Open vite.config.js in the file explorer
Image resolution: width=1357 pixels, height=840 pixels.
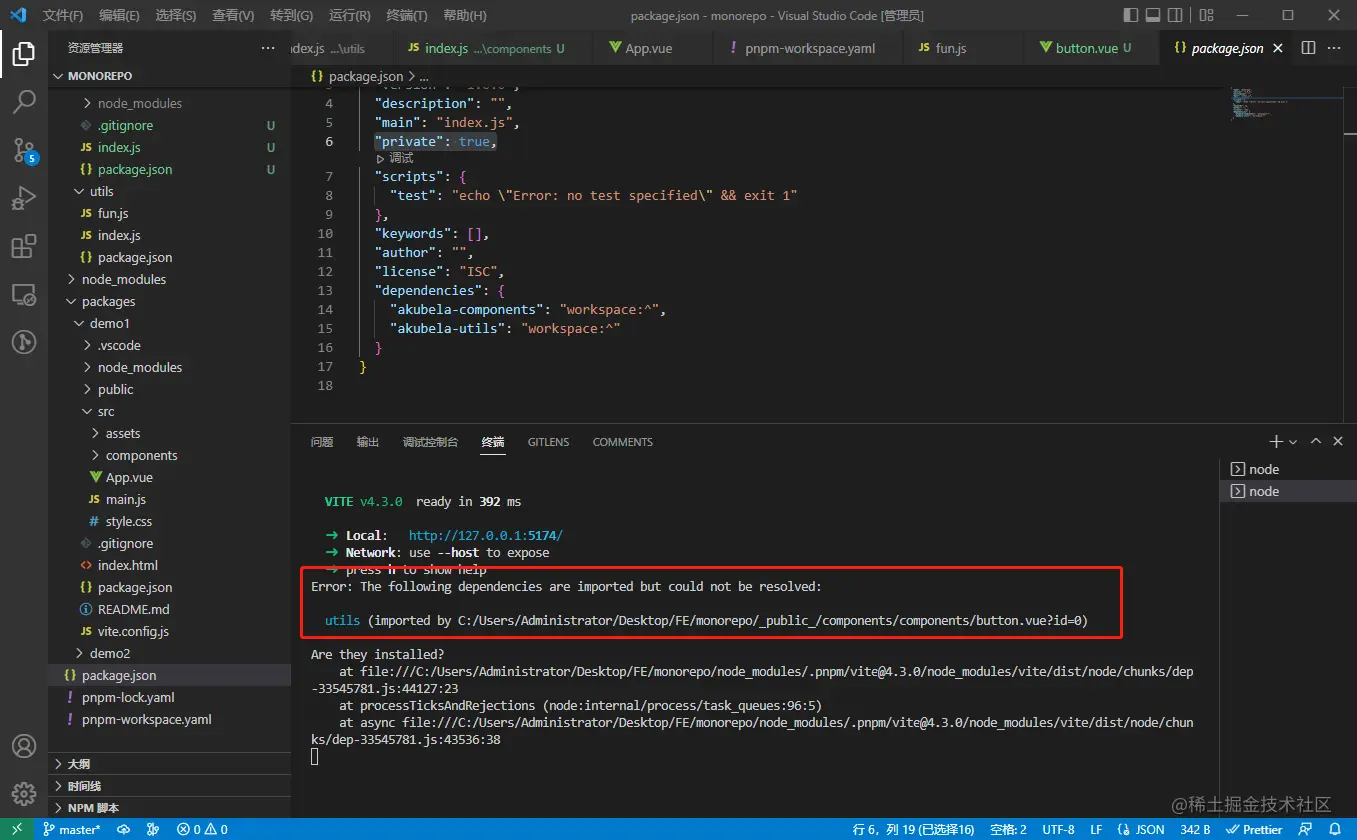(x=132, y=631)
